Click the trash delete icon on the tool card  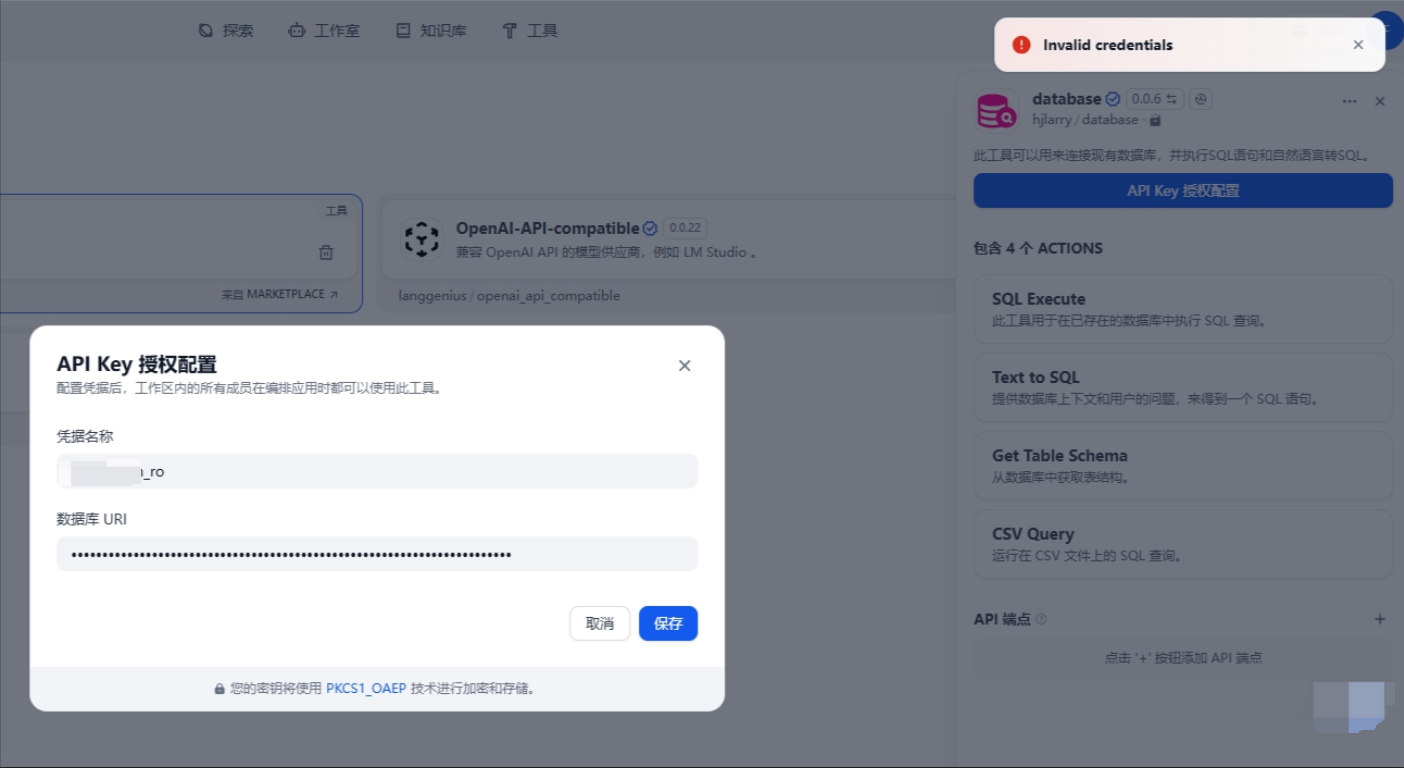[x=326, y=252]
